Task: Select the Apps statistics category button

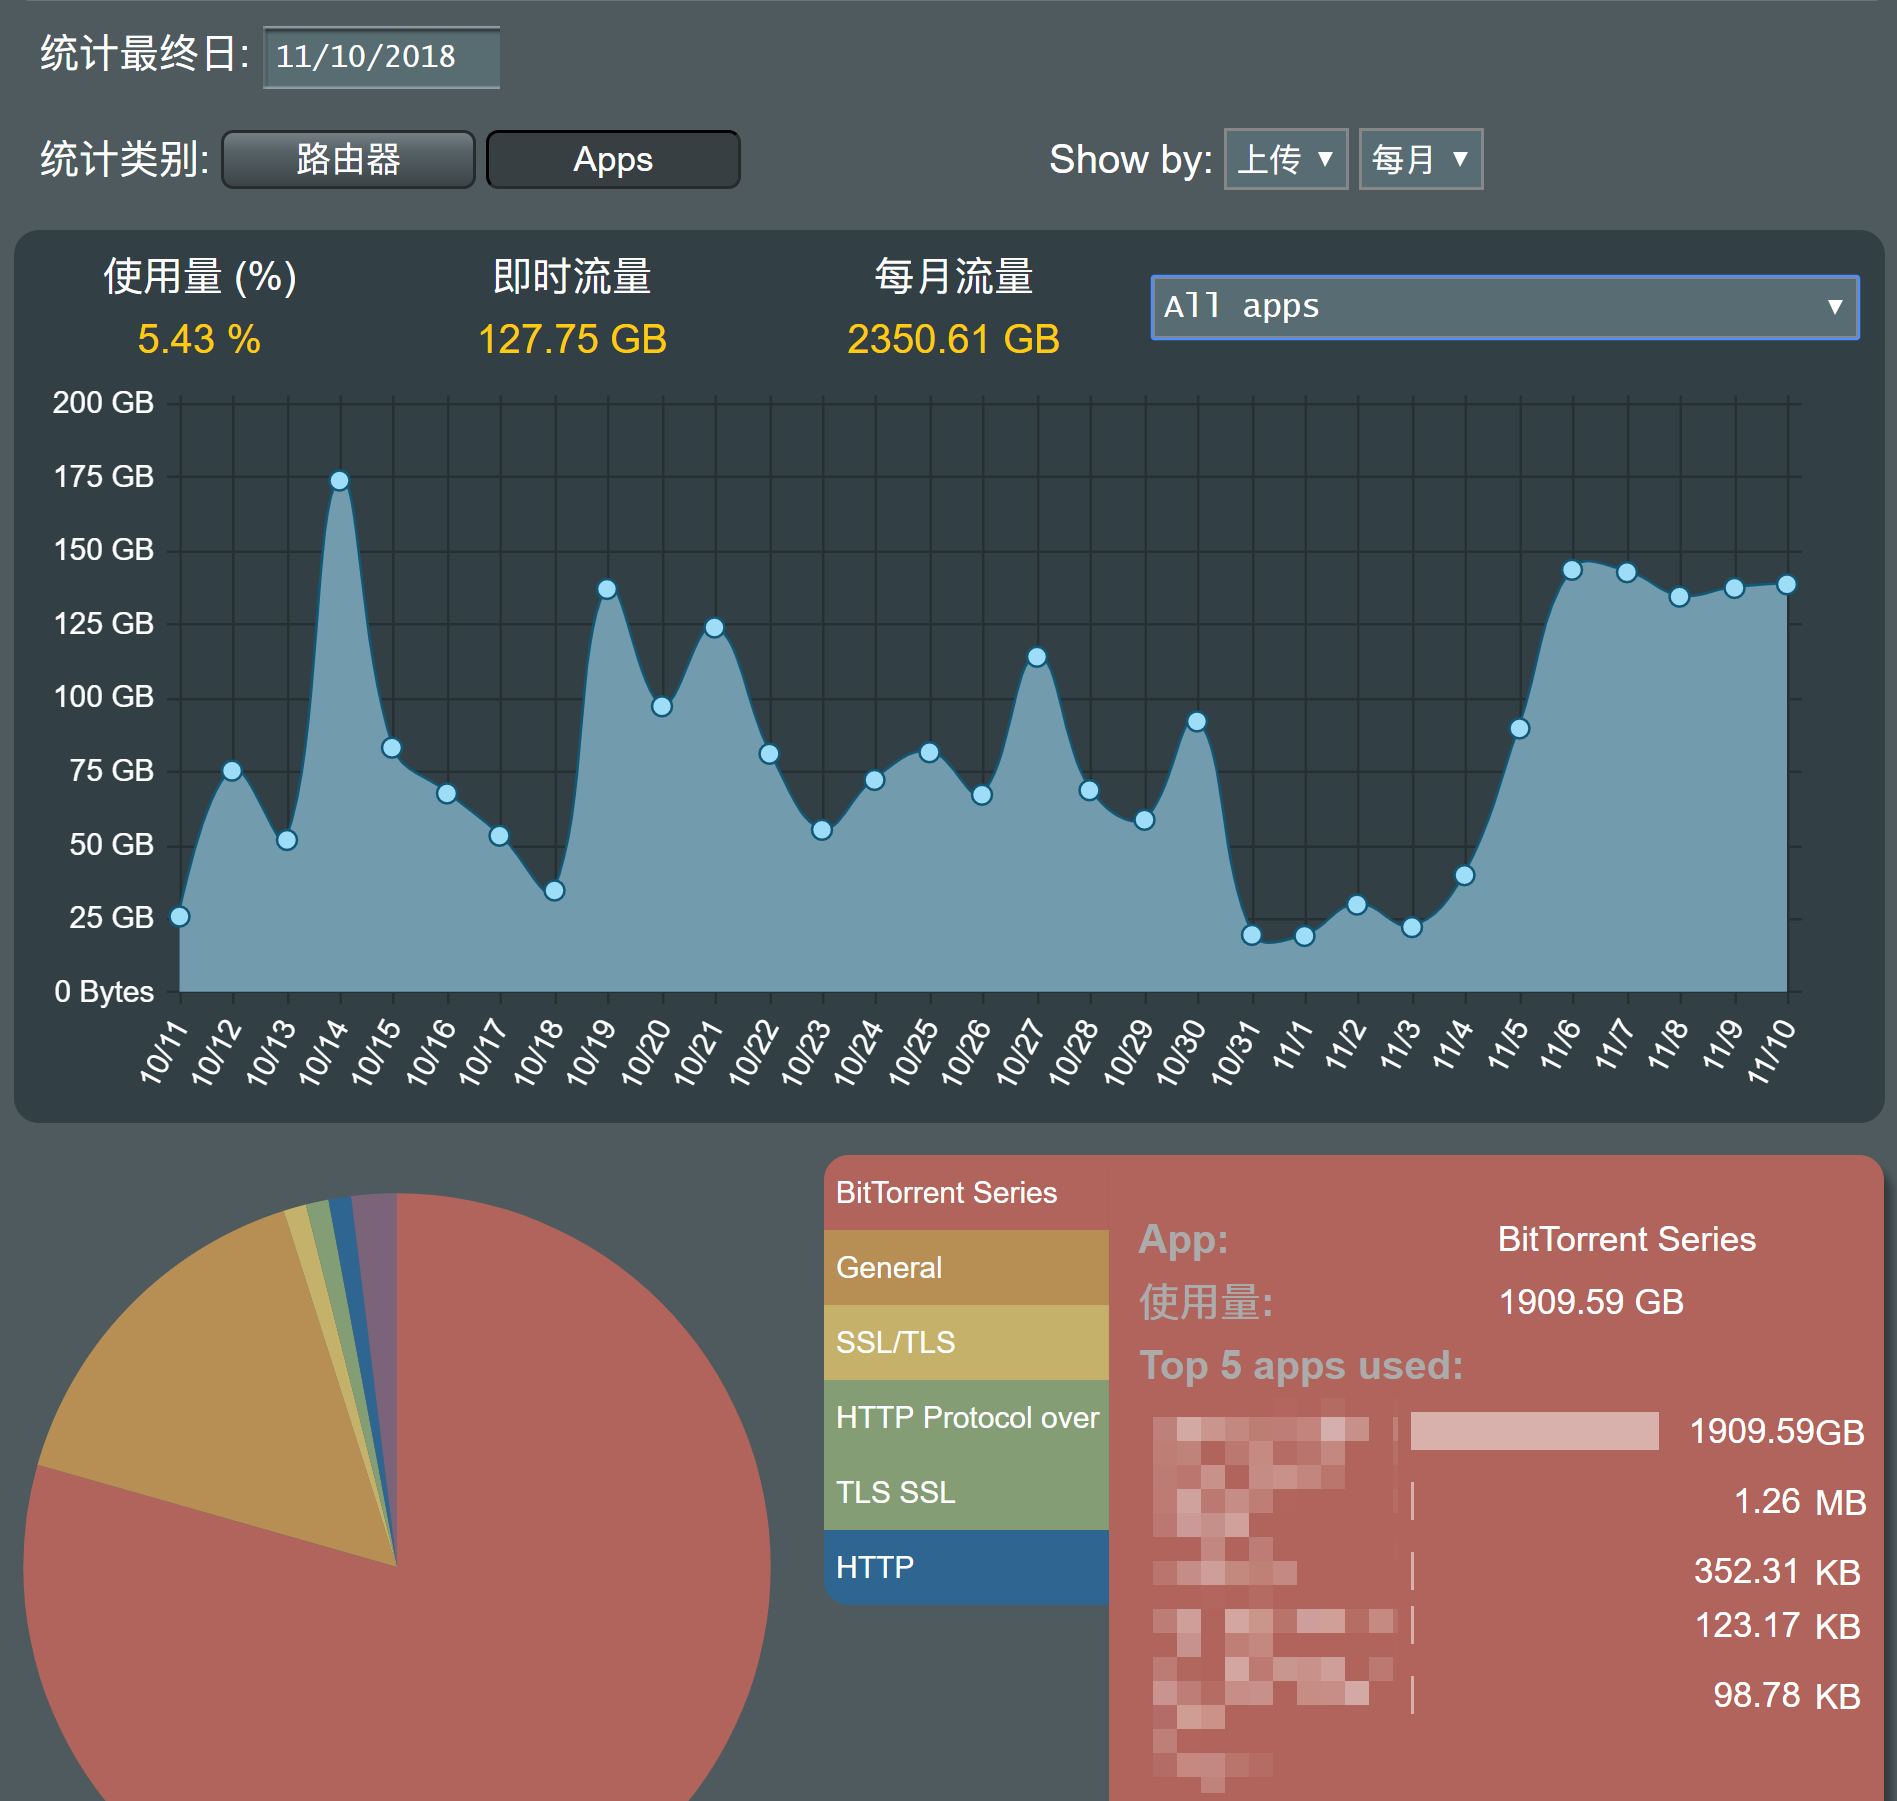Action: (x=613, y=160)
